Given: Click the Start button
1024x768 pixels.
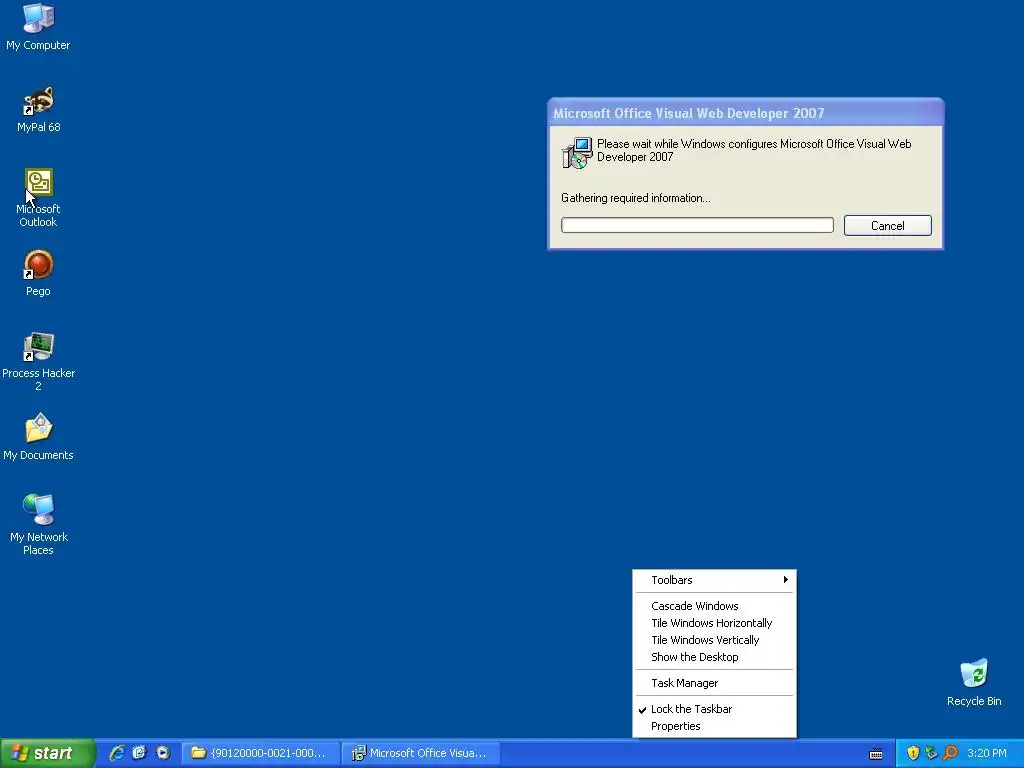Looking at the screenshot, I should [47, 753].
